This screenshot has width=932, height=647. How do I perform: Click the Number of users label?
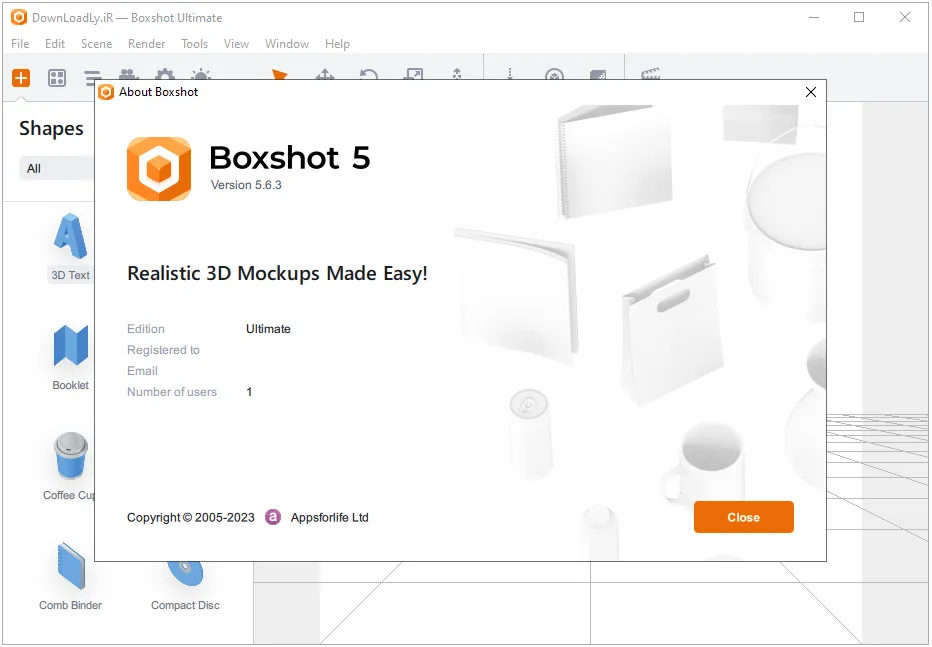click(172, 392)
